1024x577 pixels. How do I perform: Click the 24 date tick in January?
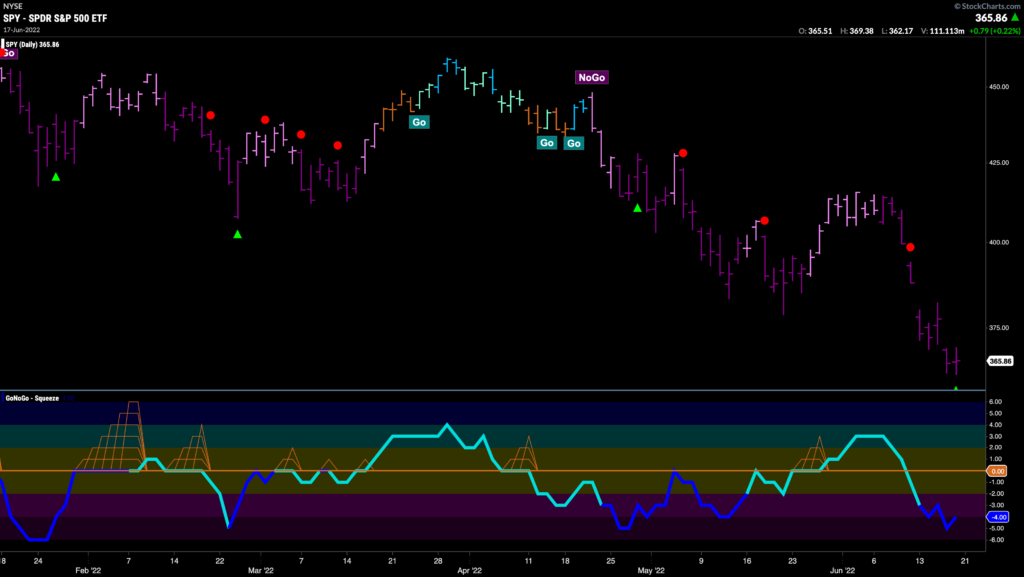(x=38, y=561)
